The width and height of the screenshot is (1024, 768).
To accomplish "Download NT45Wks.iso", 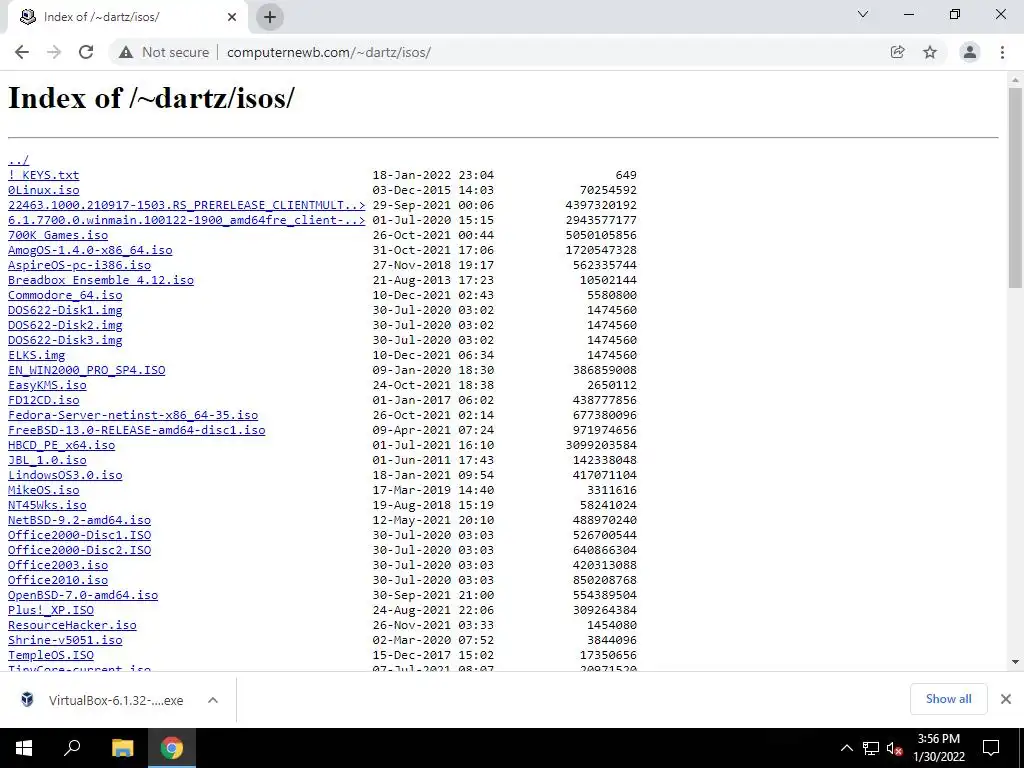I will click(x=47, y=505).
